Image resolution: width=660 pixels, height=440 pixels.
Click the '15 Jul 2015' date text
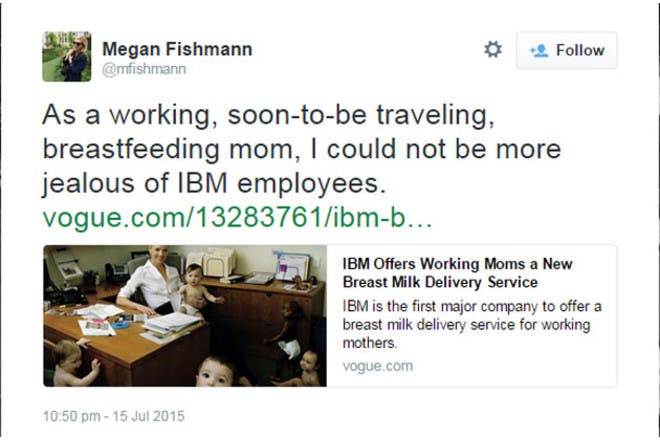tap(149, 416)
